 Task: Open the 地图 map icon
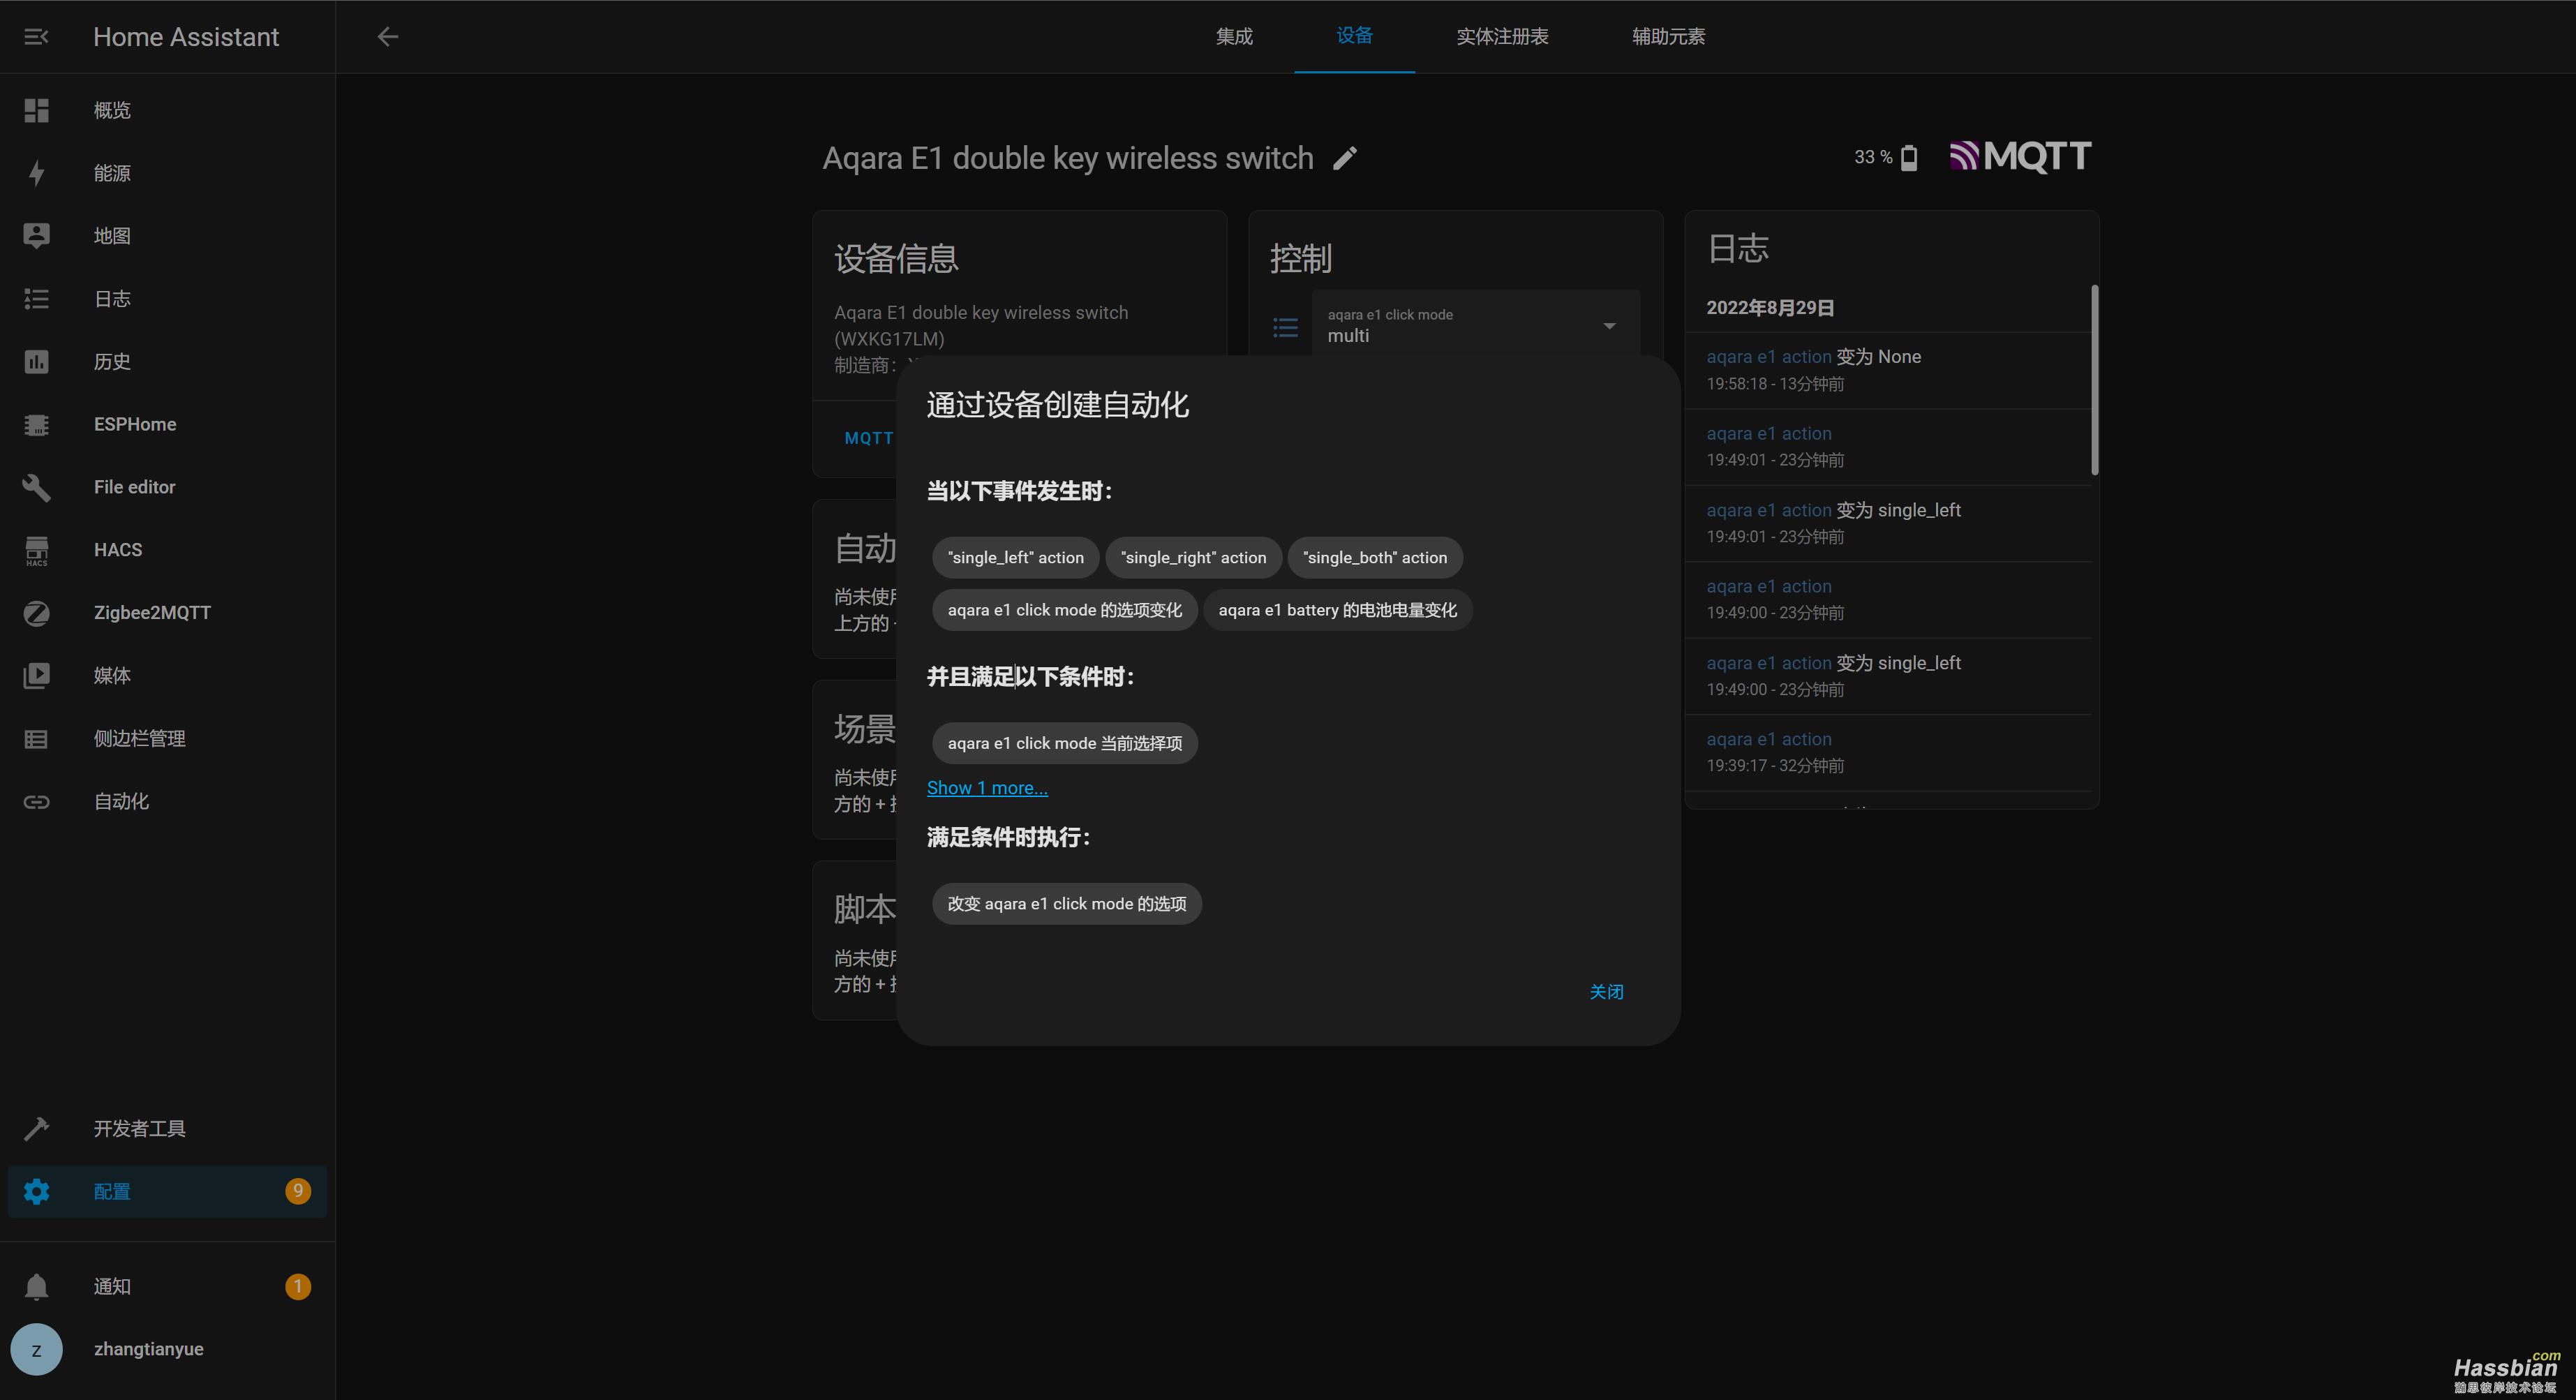(36, 236)
